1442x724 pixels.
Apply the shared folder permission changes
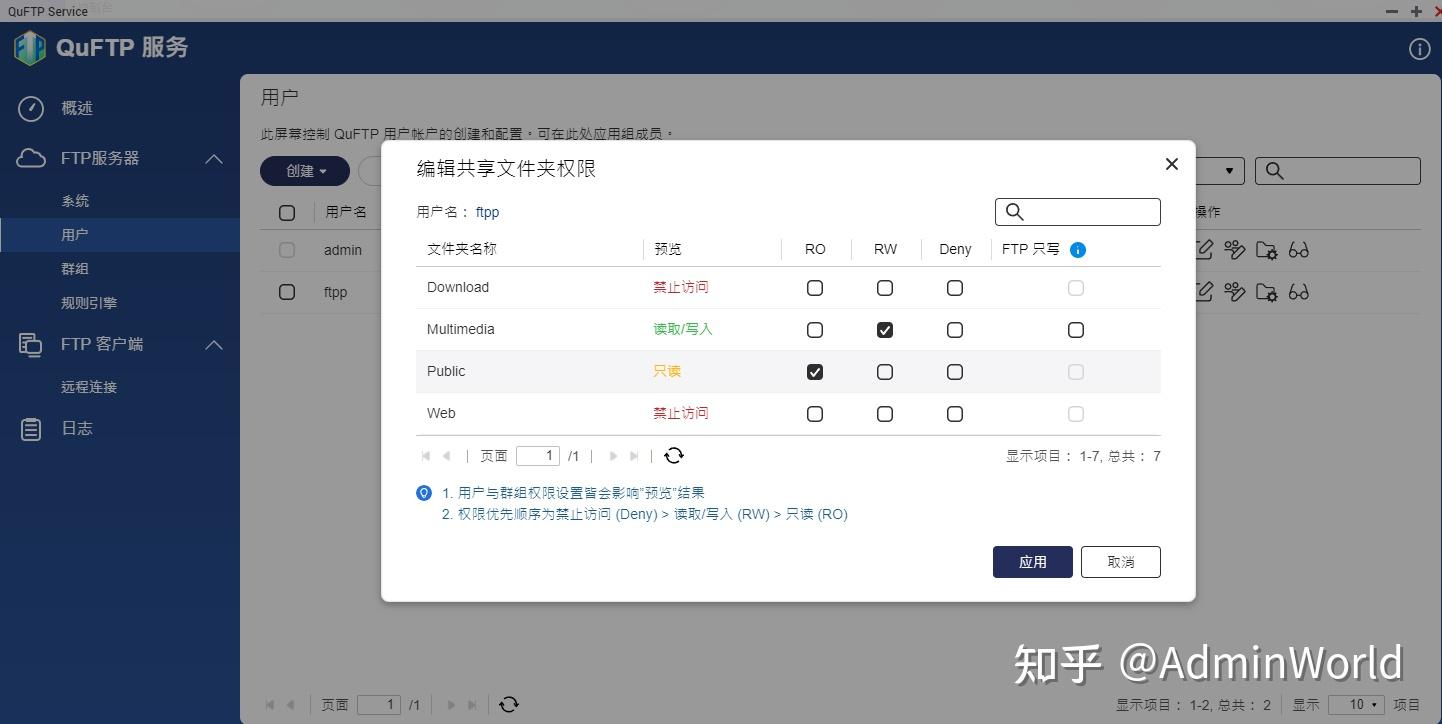pyautogui.click(x=1032, y=561)
